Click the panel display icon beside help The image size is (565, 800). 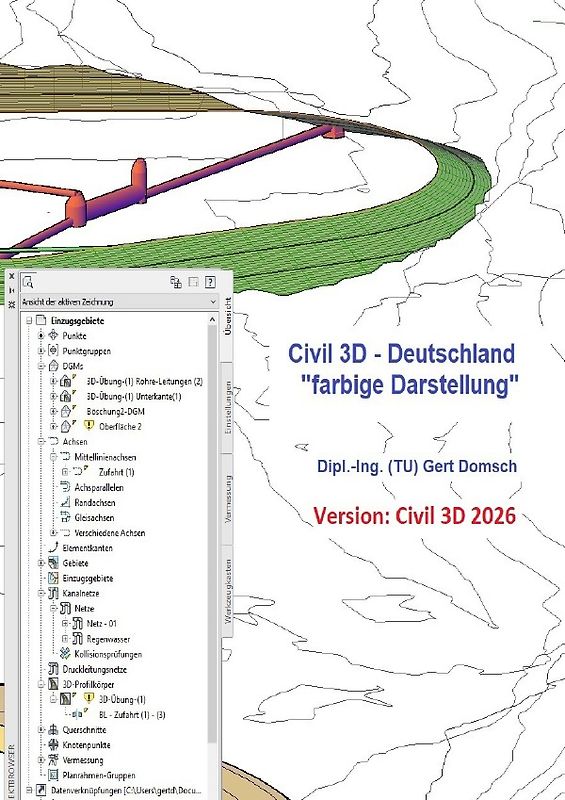tap(193, 282)
